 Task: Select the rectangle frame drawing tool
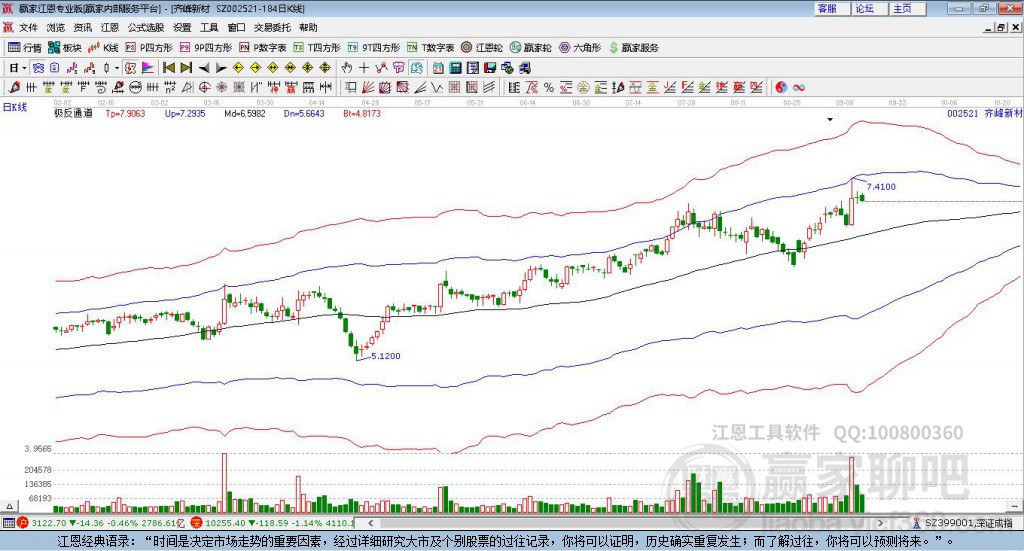point(351,87)
